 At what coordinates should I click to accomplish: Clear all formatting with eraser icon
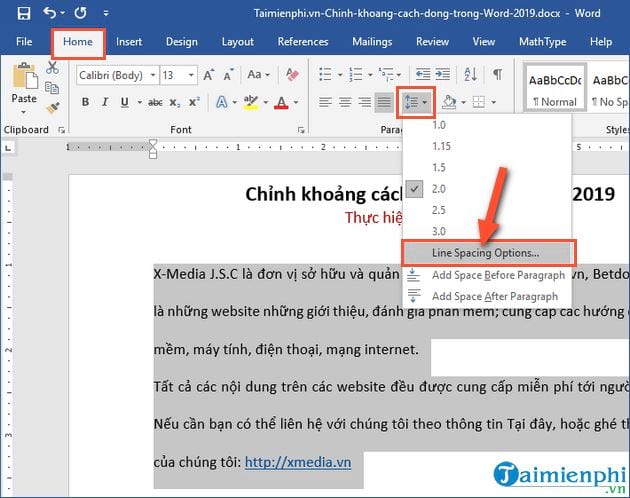(x=292, y=75)
